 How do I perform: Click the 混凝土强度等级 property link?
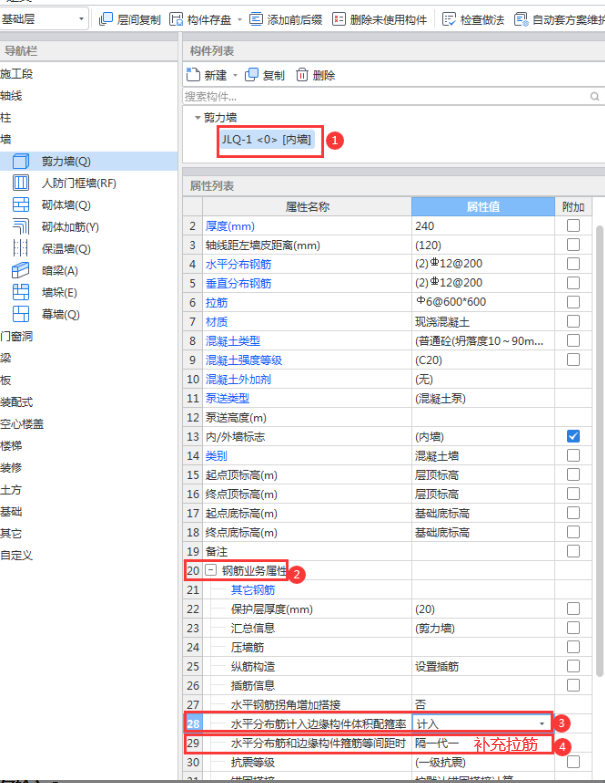pos(244,360)
